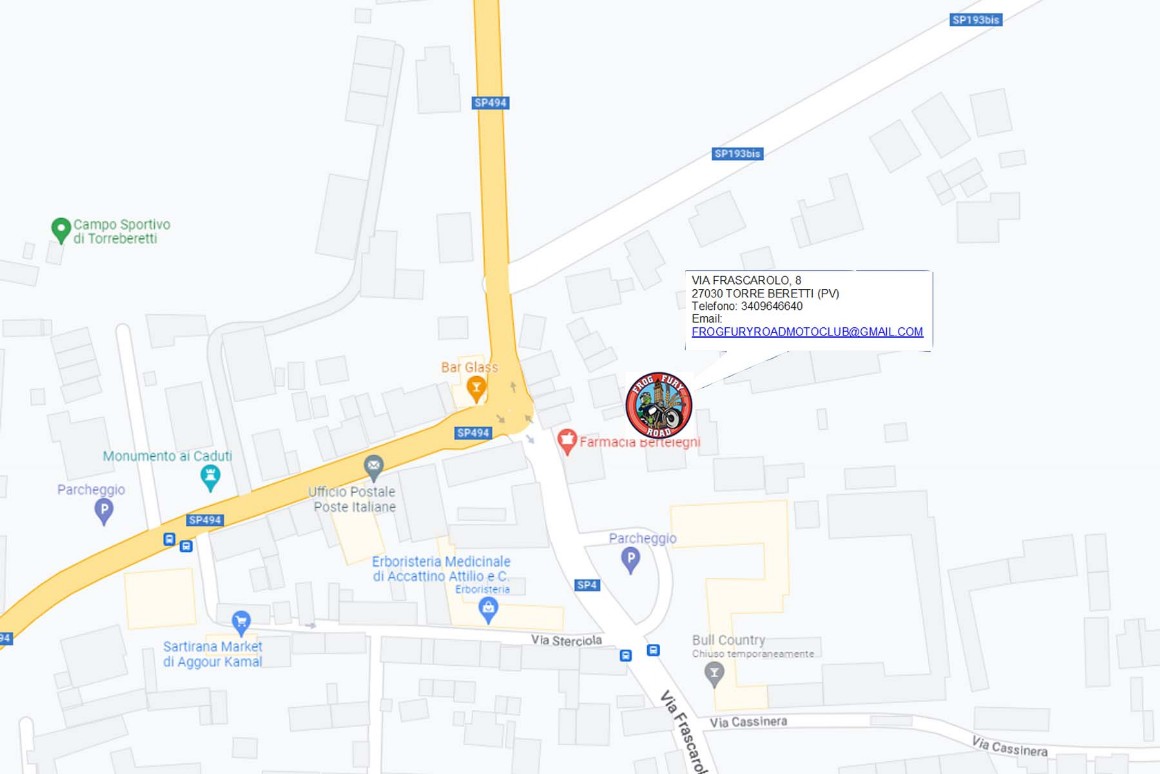
Task: Click the top SP494 road shield
Action: point(490,103)
